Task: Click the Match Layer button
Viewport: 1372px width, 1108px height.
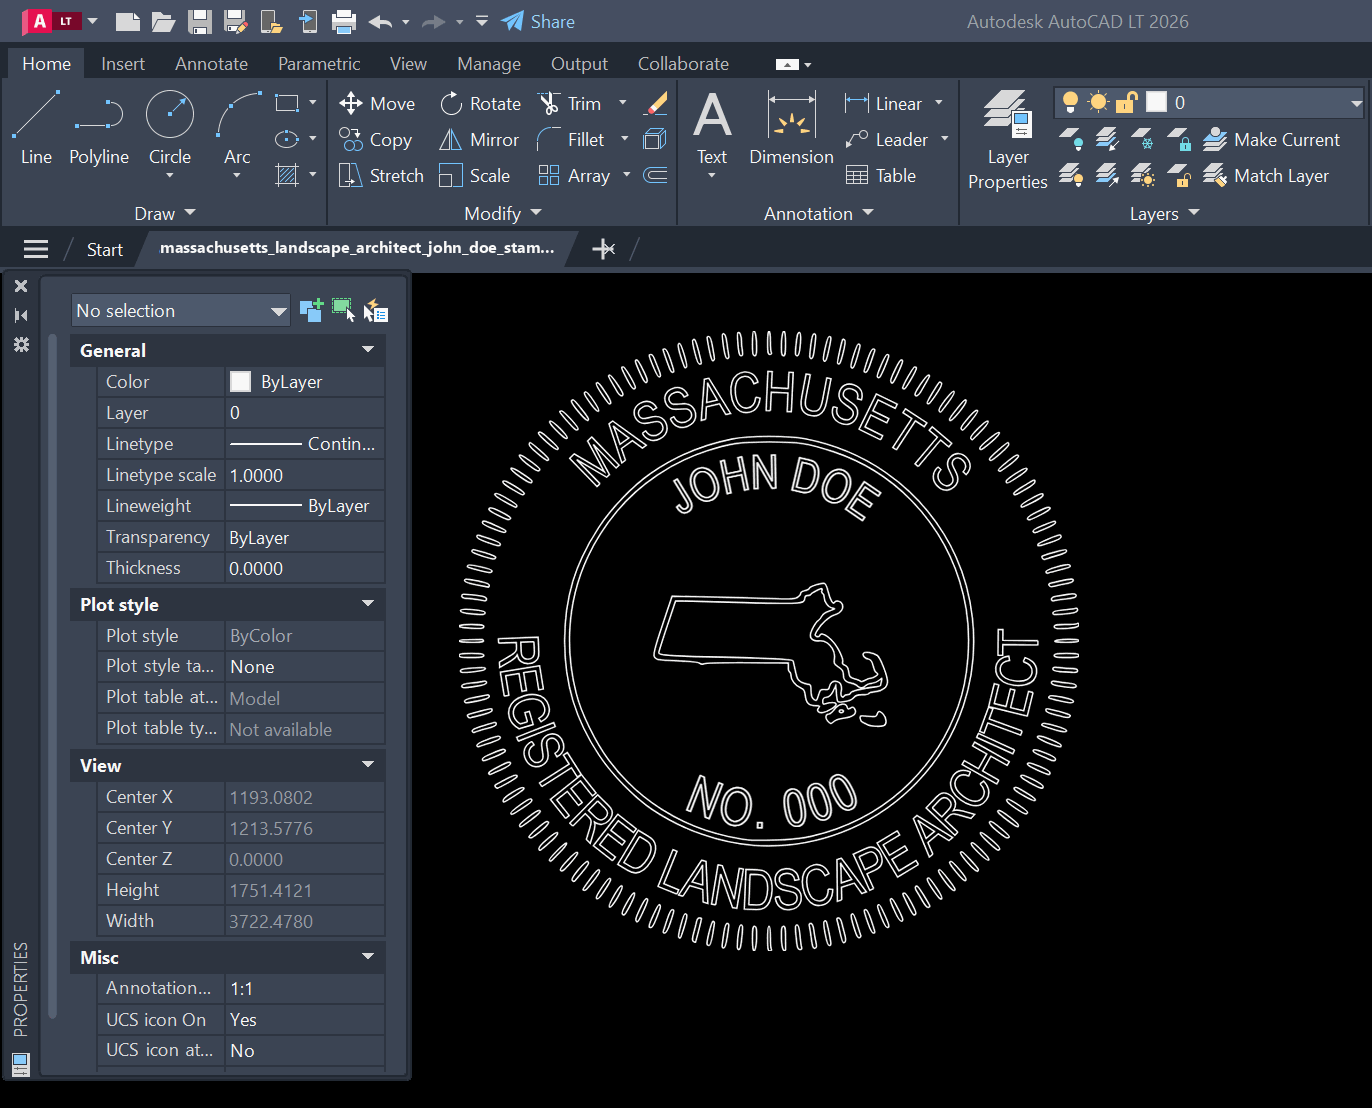Action: (1266, 175)
